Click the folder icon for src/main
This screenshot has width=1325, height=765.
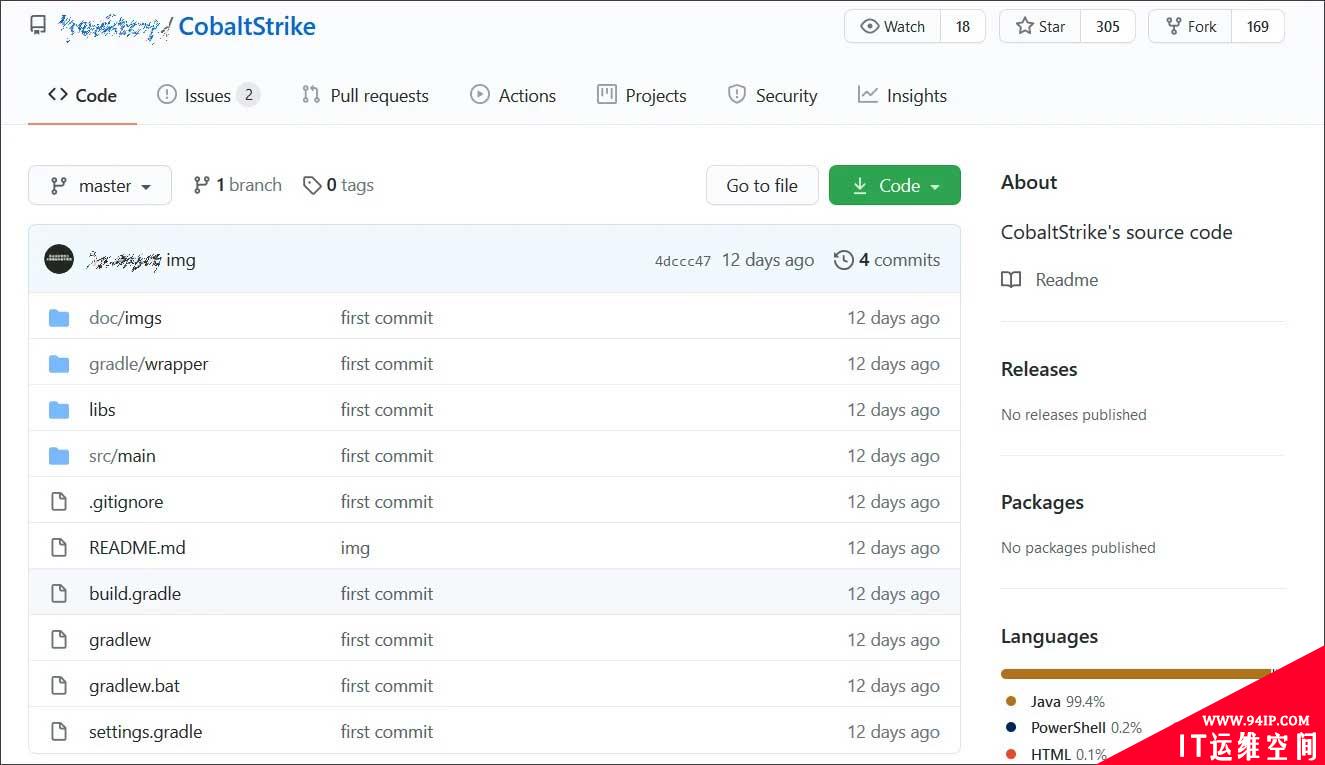59,456
